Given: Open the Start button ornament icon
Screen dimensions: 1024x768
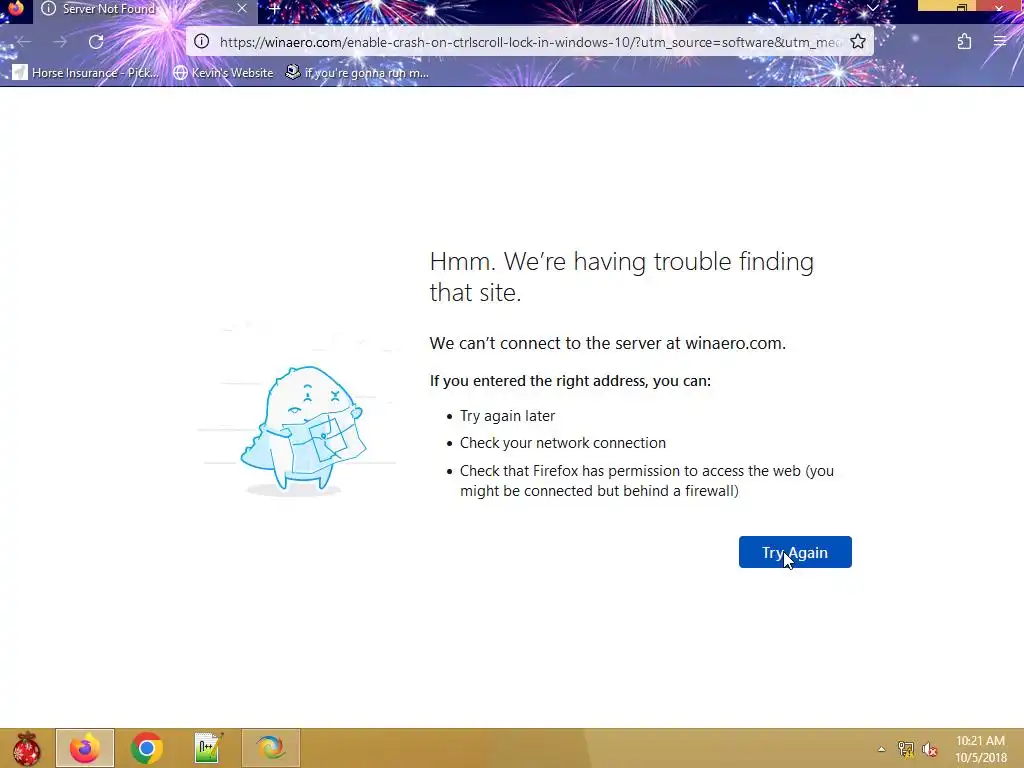Looking at the screenshot, I should click(x=26, y=748).
